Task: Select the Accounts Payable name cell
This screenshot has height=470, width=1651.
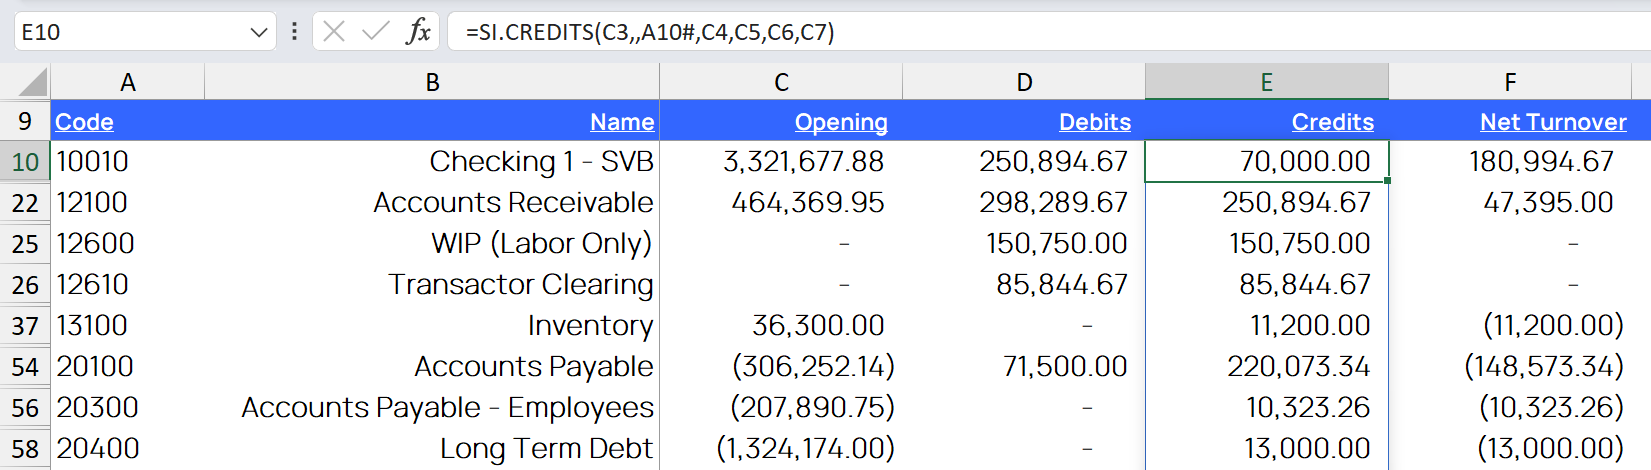Action: pyautogui.click(x=533, y=367)
